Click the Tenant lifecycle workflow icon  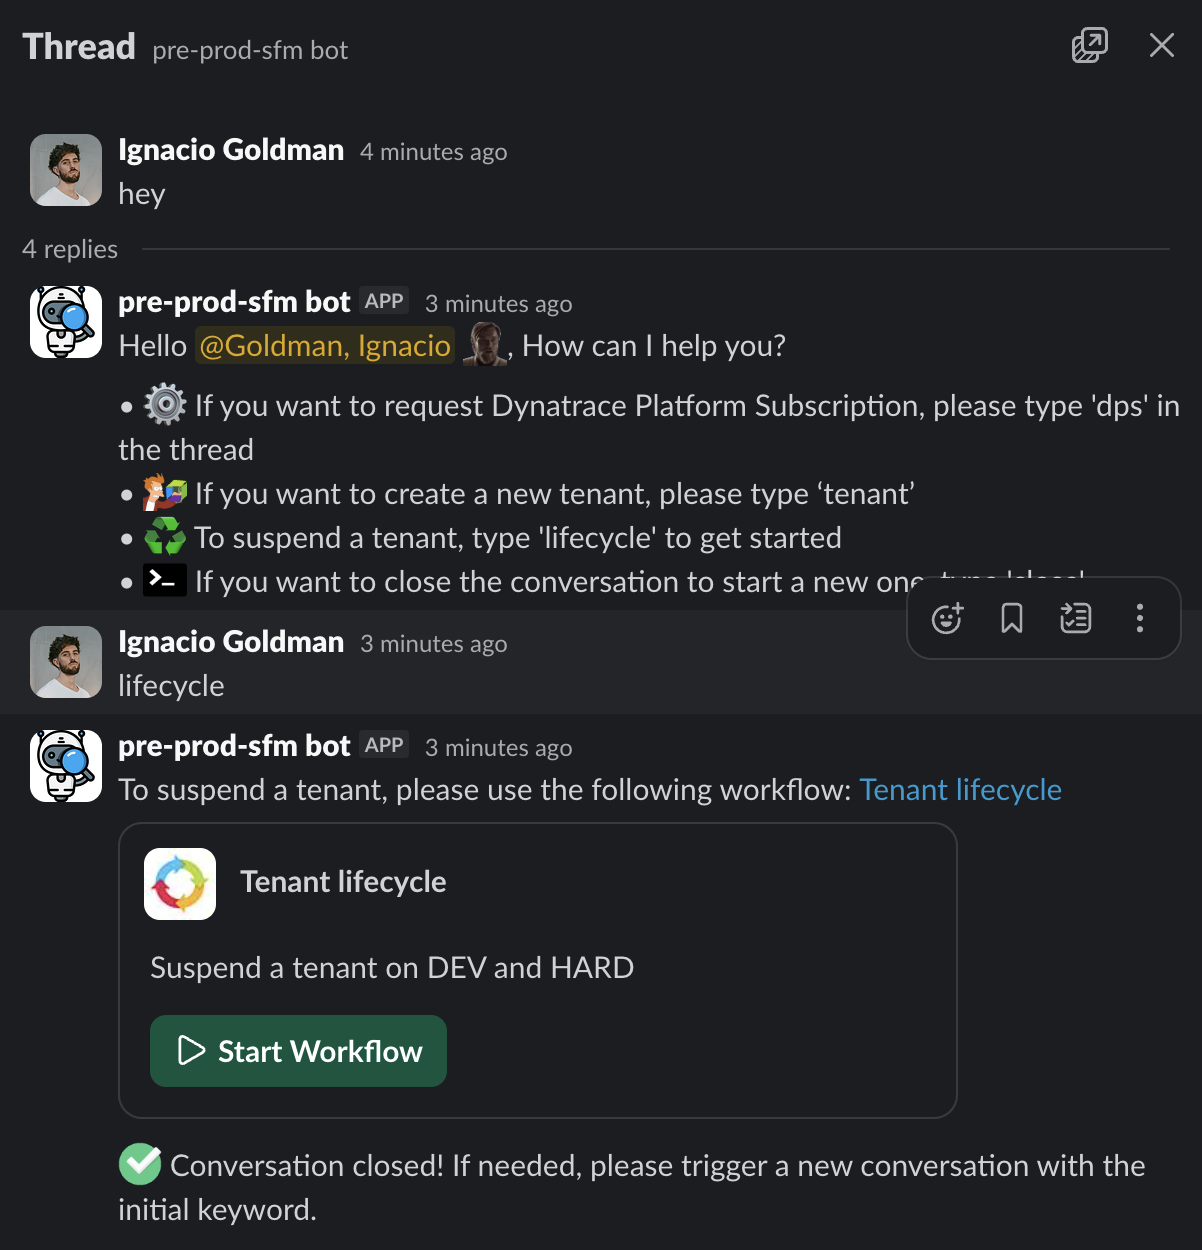pyautogui.click(x=180, y=884)
